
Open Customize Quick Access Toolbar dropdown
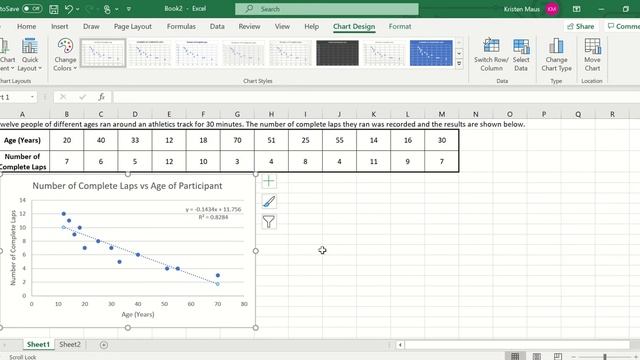(x=129, y=9)
